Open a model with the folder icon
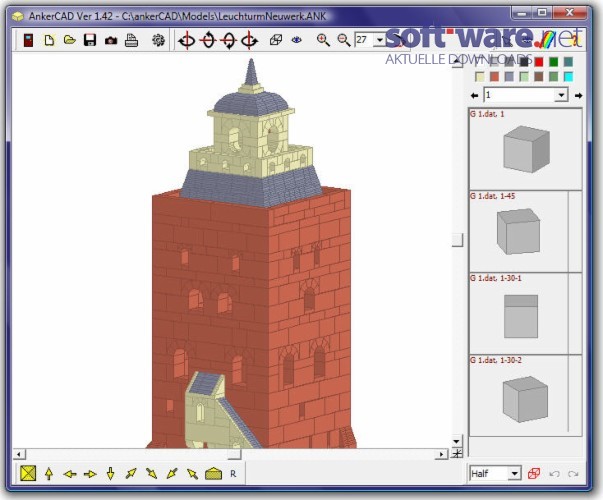Image resolution: width=603 pixels, height=500 pixels. (70, 40)
